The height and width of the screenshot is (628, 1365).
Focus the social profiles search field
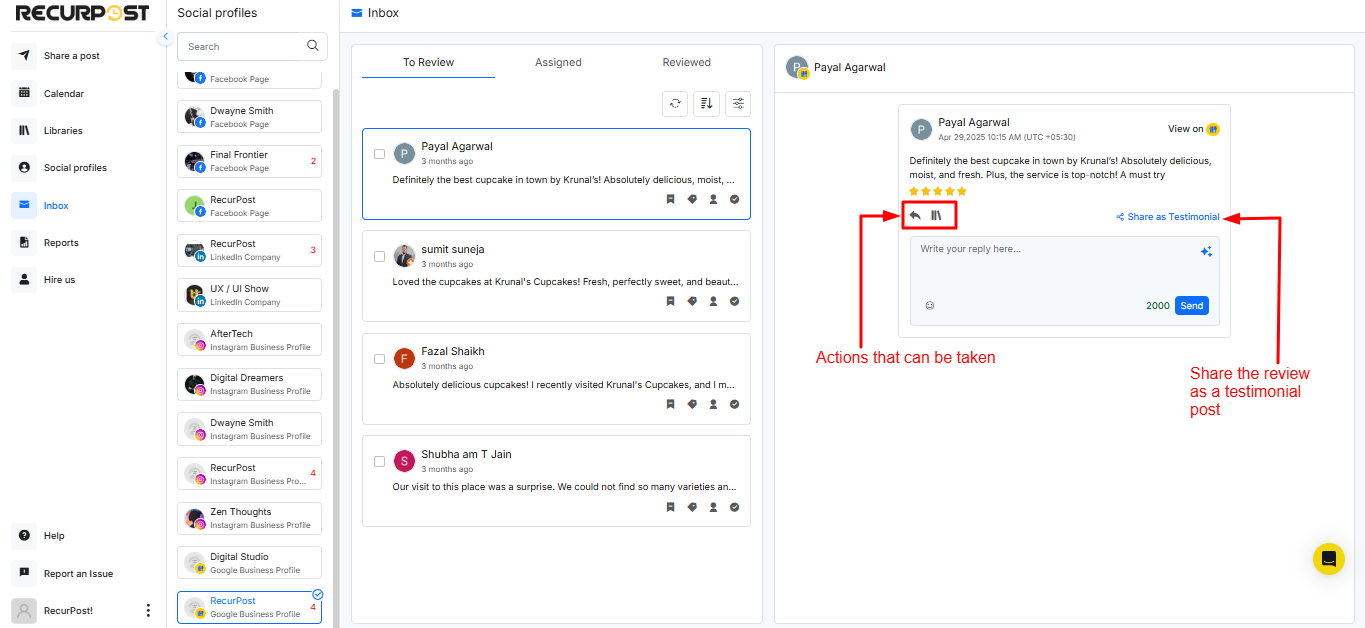[x=252, y=46]
